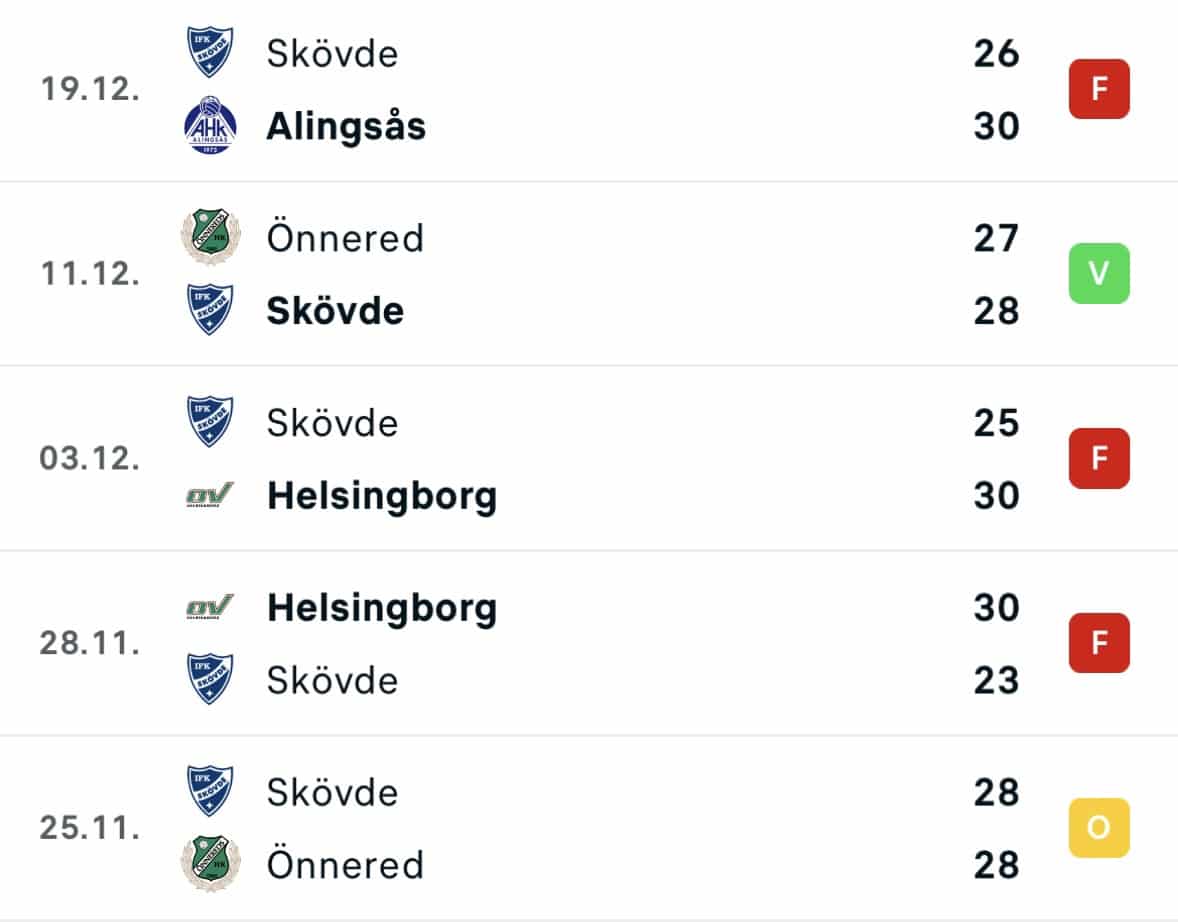Click Helsingborg OV logo in 03.12. match
The image size is (1178, 922).
click(210, 495)
